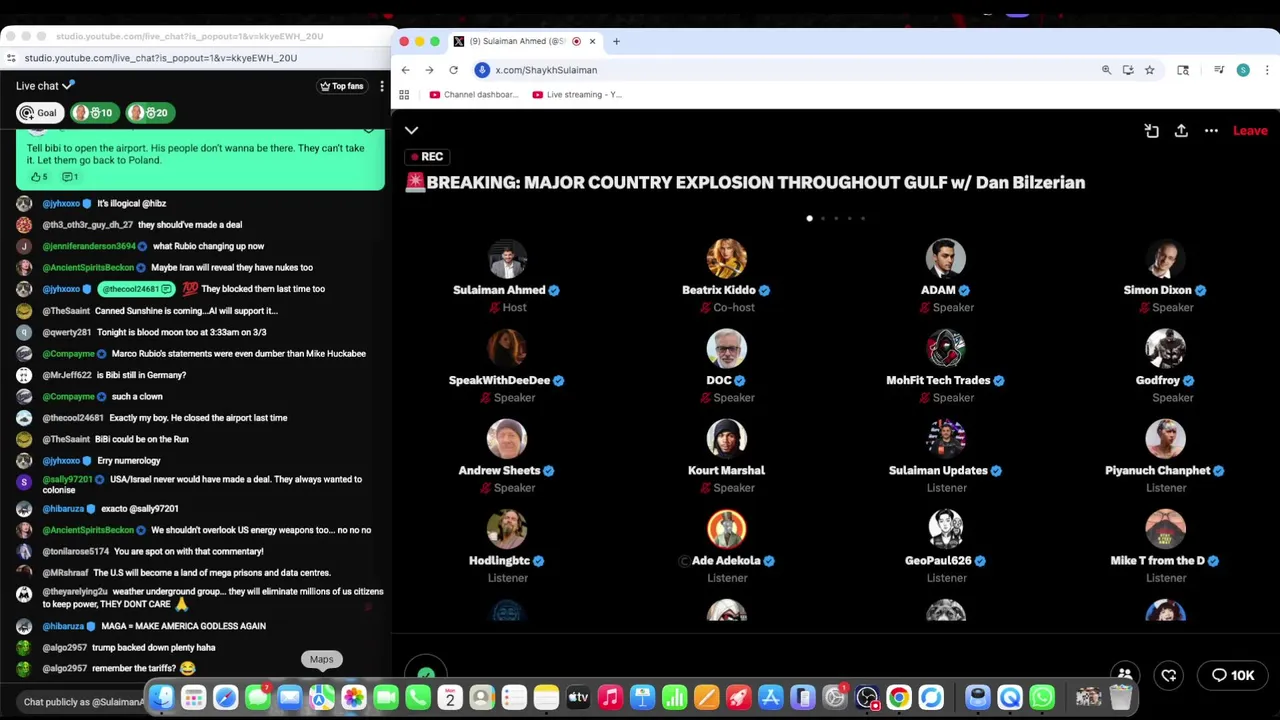This screenshot has width=1280, height=720.
Task: Open Maps from the Dock
Action: click(x=321, y=697)
